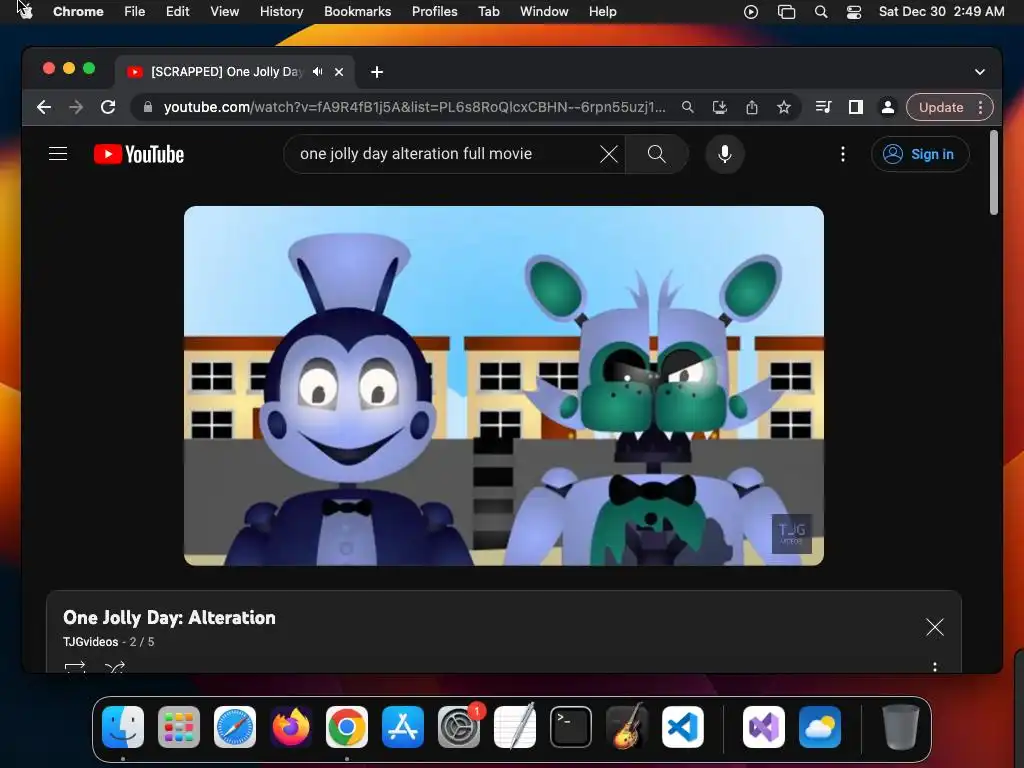The height and width of the screenshot is (768, 1024).
Task: Close the One Jolly Day: Alteration playlist panel
Action: pyautogui.click(x=935, y=627)
